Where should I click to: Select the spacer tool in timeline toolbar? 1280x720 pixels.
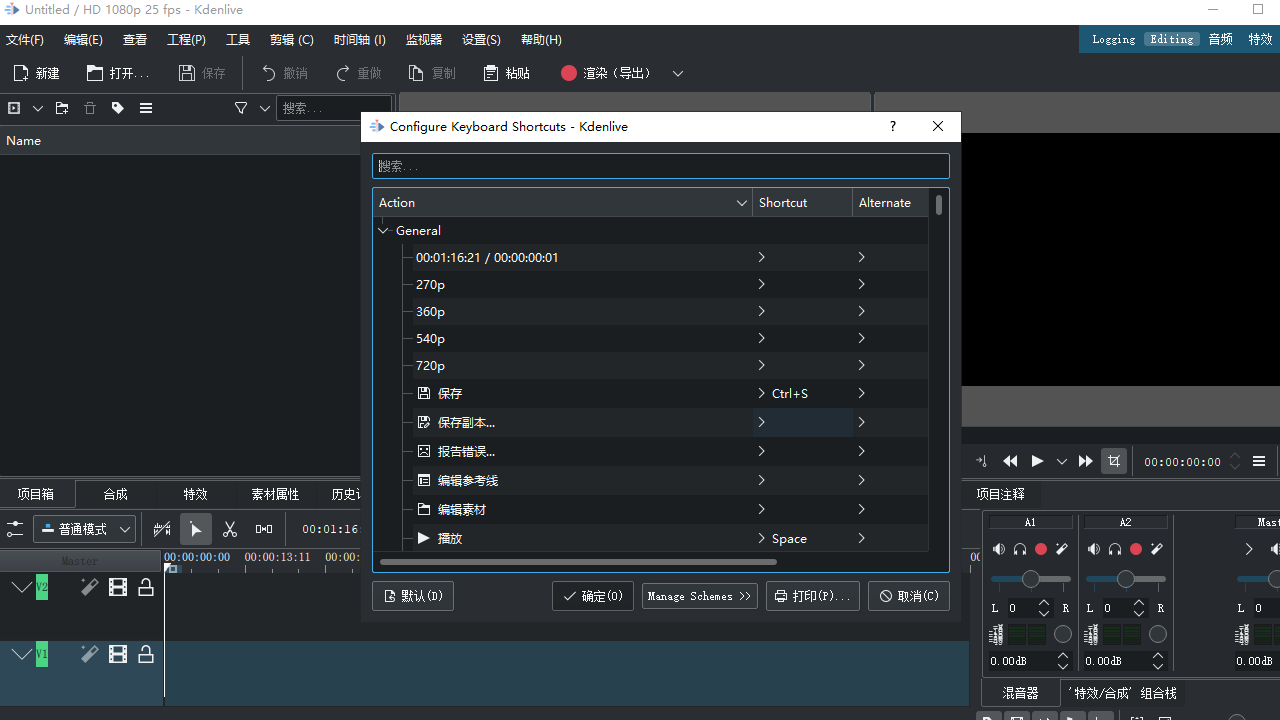(264, 529)
